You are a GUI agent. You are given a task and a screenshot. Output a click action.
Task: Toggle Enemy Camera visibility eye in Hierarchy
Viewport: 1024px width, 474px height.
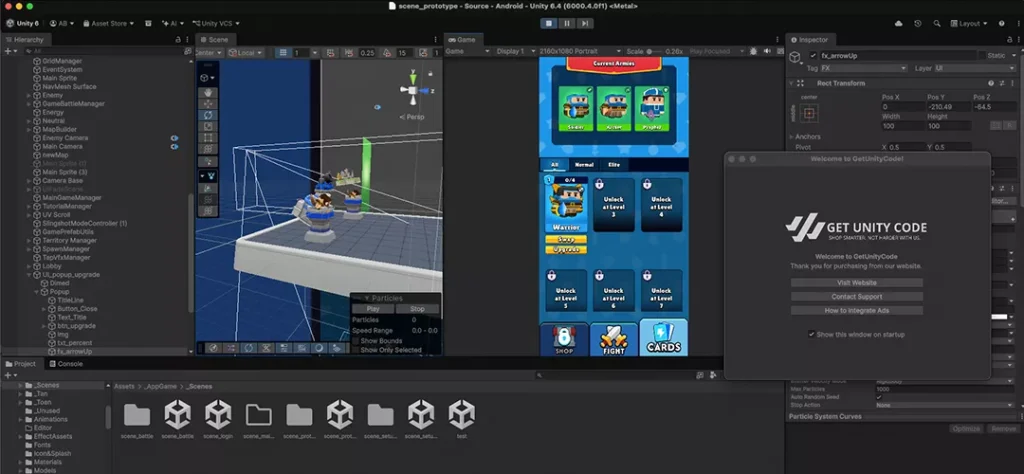pyautogui.click(x=174, y=138)
